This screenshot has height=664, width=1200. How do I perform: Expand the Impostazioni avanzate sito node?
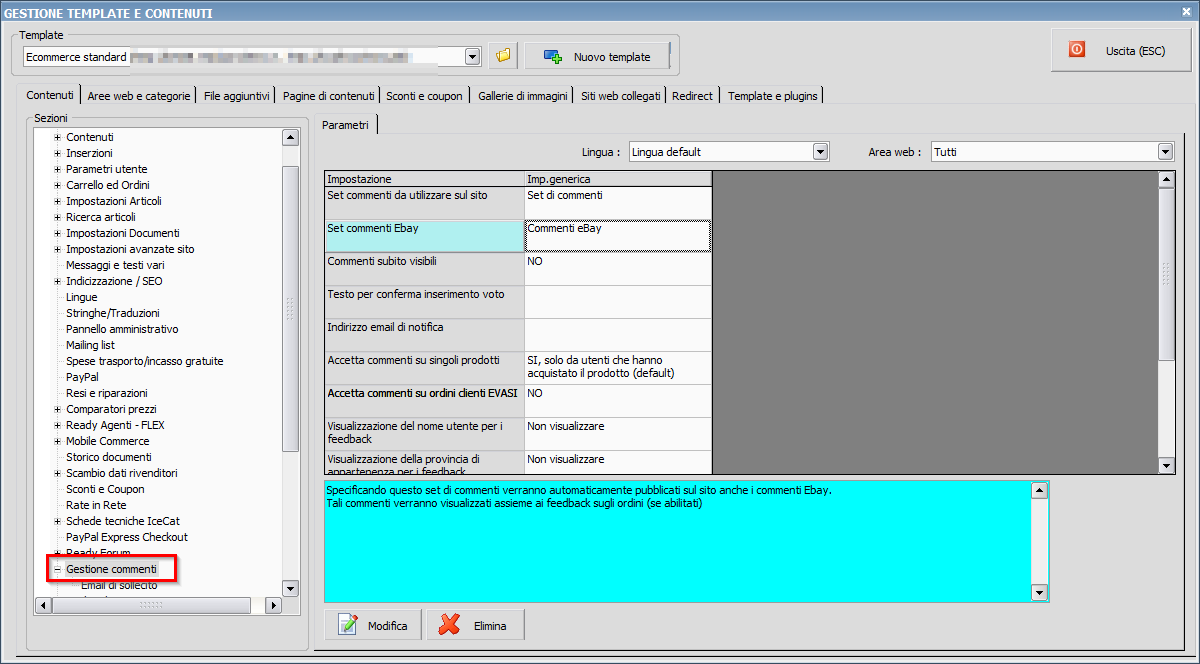pyautogui.click(x=58, y=249)
